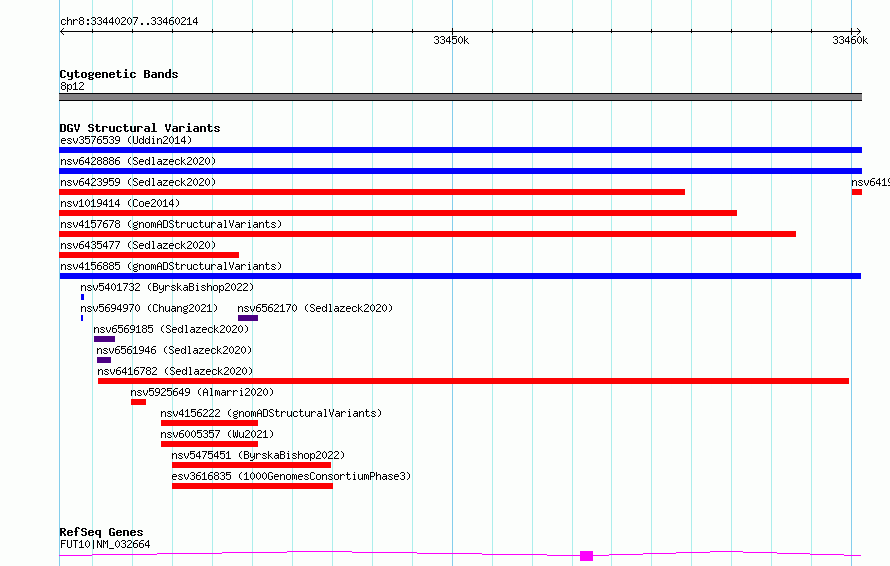890x566 pixels.
Task: Open the nsv6428886 (Sedlazeck2020) label
Action: pyautogui.click(x=138, y=161)
